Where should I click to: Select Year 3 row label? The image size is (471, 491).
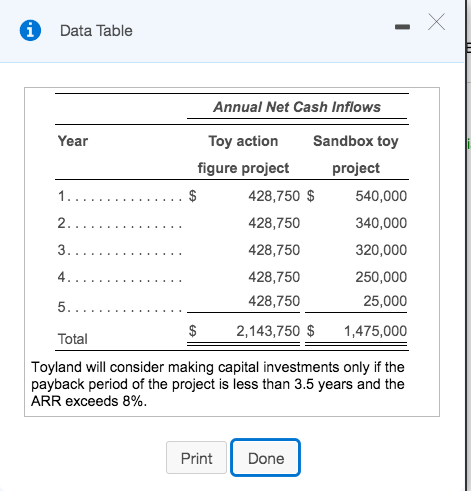coord(120,250)
